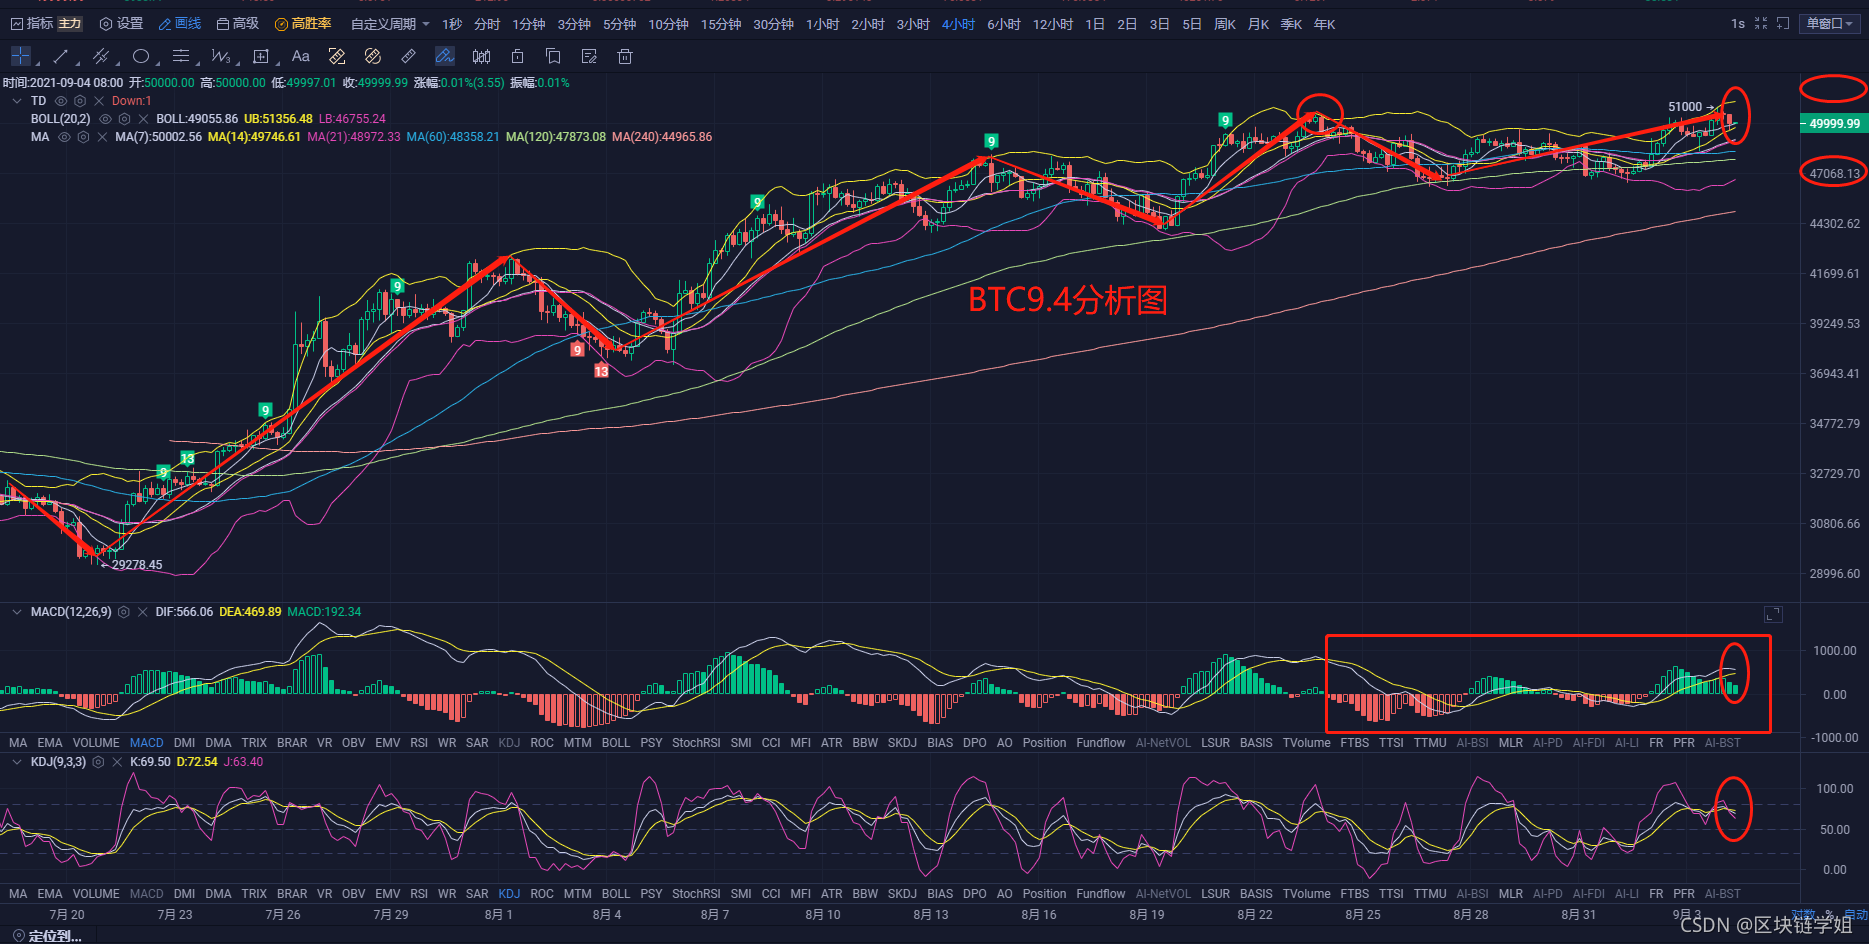Click the edit drawings icon

tap(589, 57)
